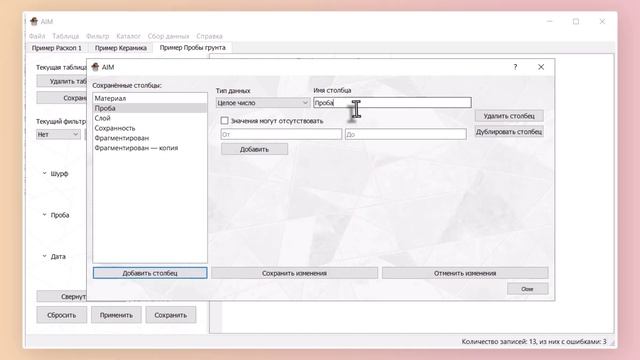Screen dimensions: 640x360
Task: Open the Файл menu
Action: click(37, 36)
